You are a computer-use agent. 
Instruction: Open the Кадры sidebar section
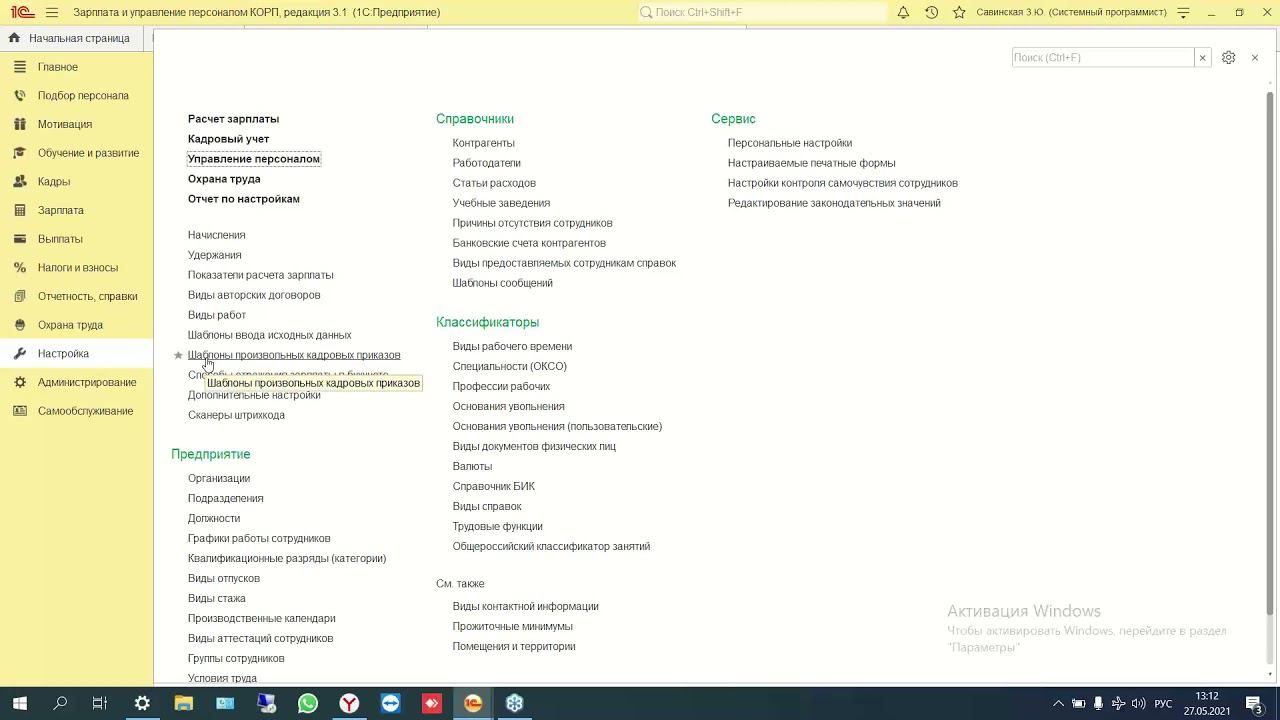(x=76, y=182)
